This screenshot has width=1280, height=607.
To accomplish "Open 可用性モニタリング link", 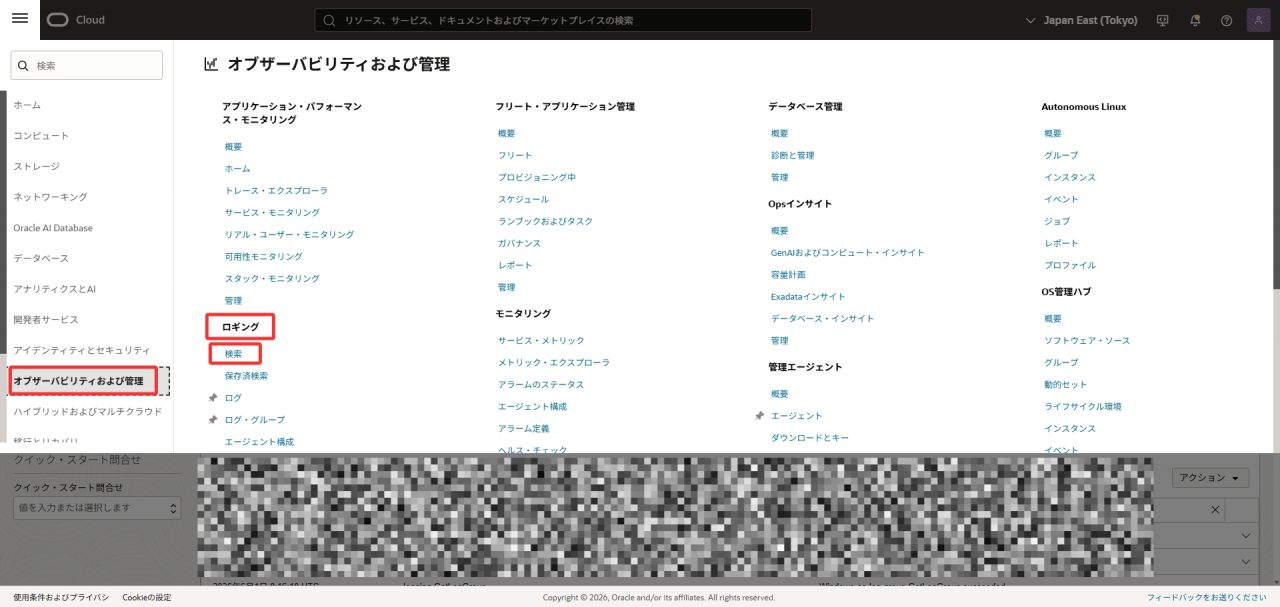I will 264,256.
